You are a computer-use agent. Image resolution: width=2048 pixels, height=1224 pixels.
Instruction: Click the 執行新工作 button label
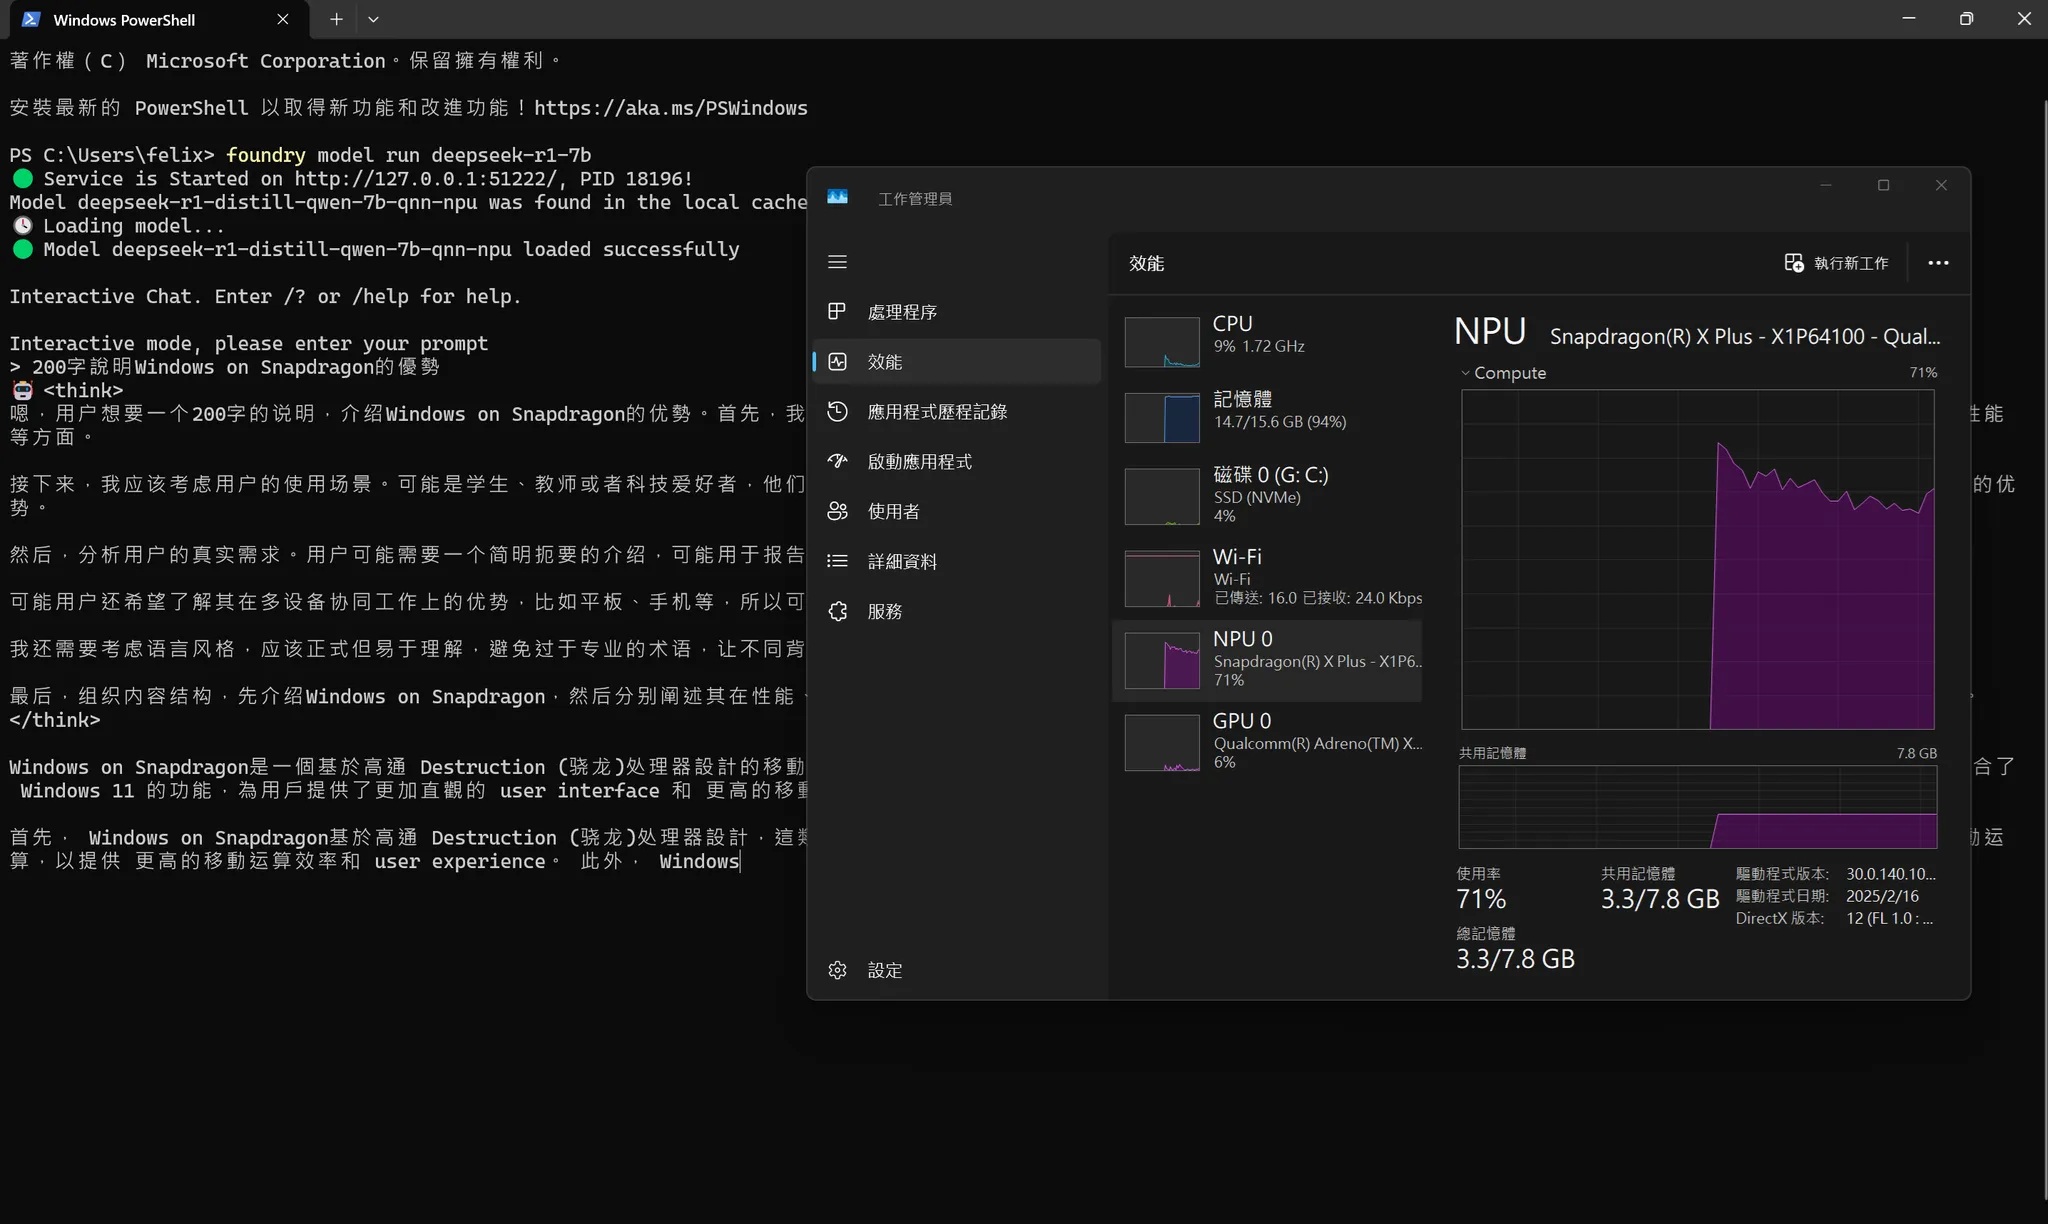pos(1851,263)
